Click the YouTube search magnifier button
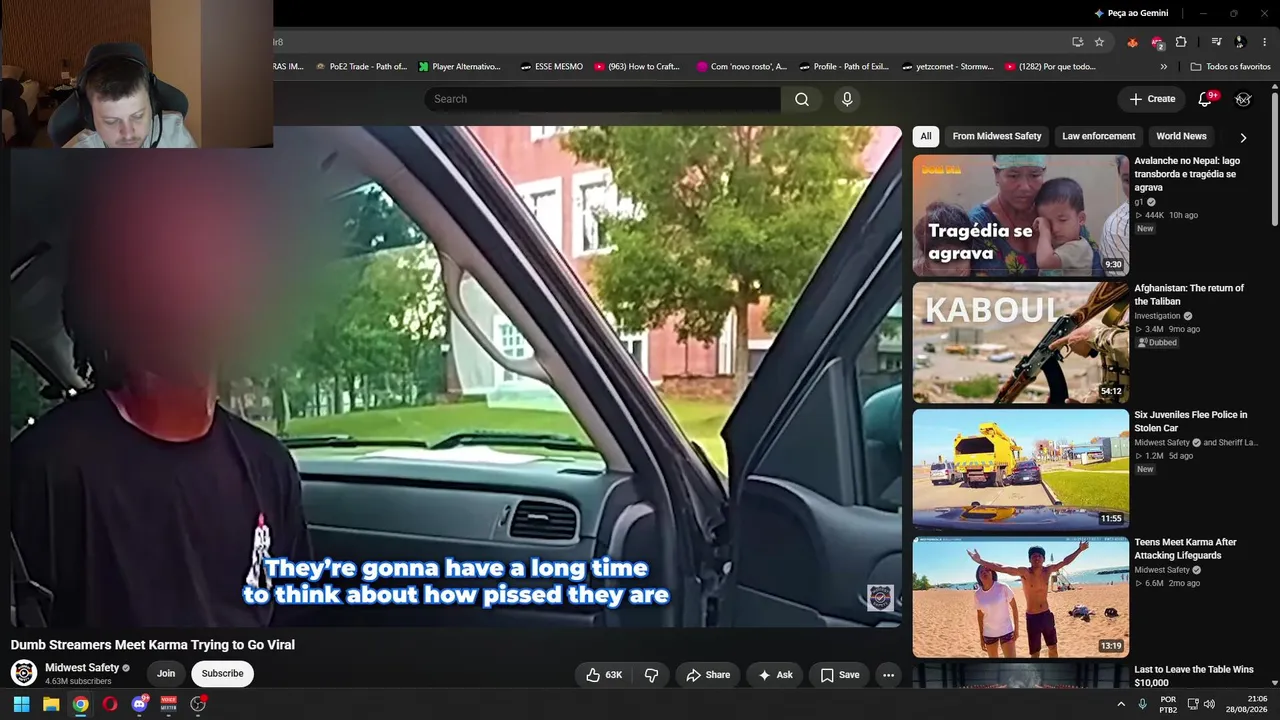Image resolution: width=1280 pixels, height=720 pixels. (x=802, y=99)
